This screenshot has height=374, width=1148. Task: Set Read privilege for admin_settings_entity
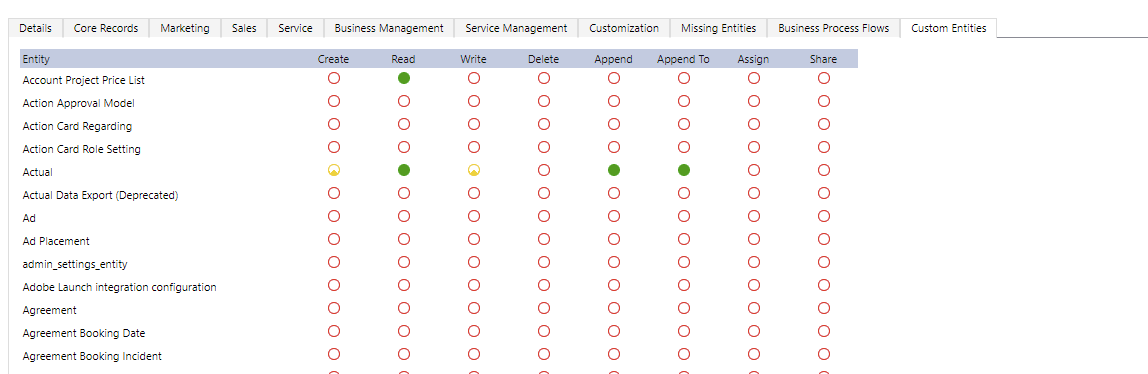point(403,262)
